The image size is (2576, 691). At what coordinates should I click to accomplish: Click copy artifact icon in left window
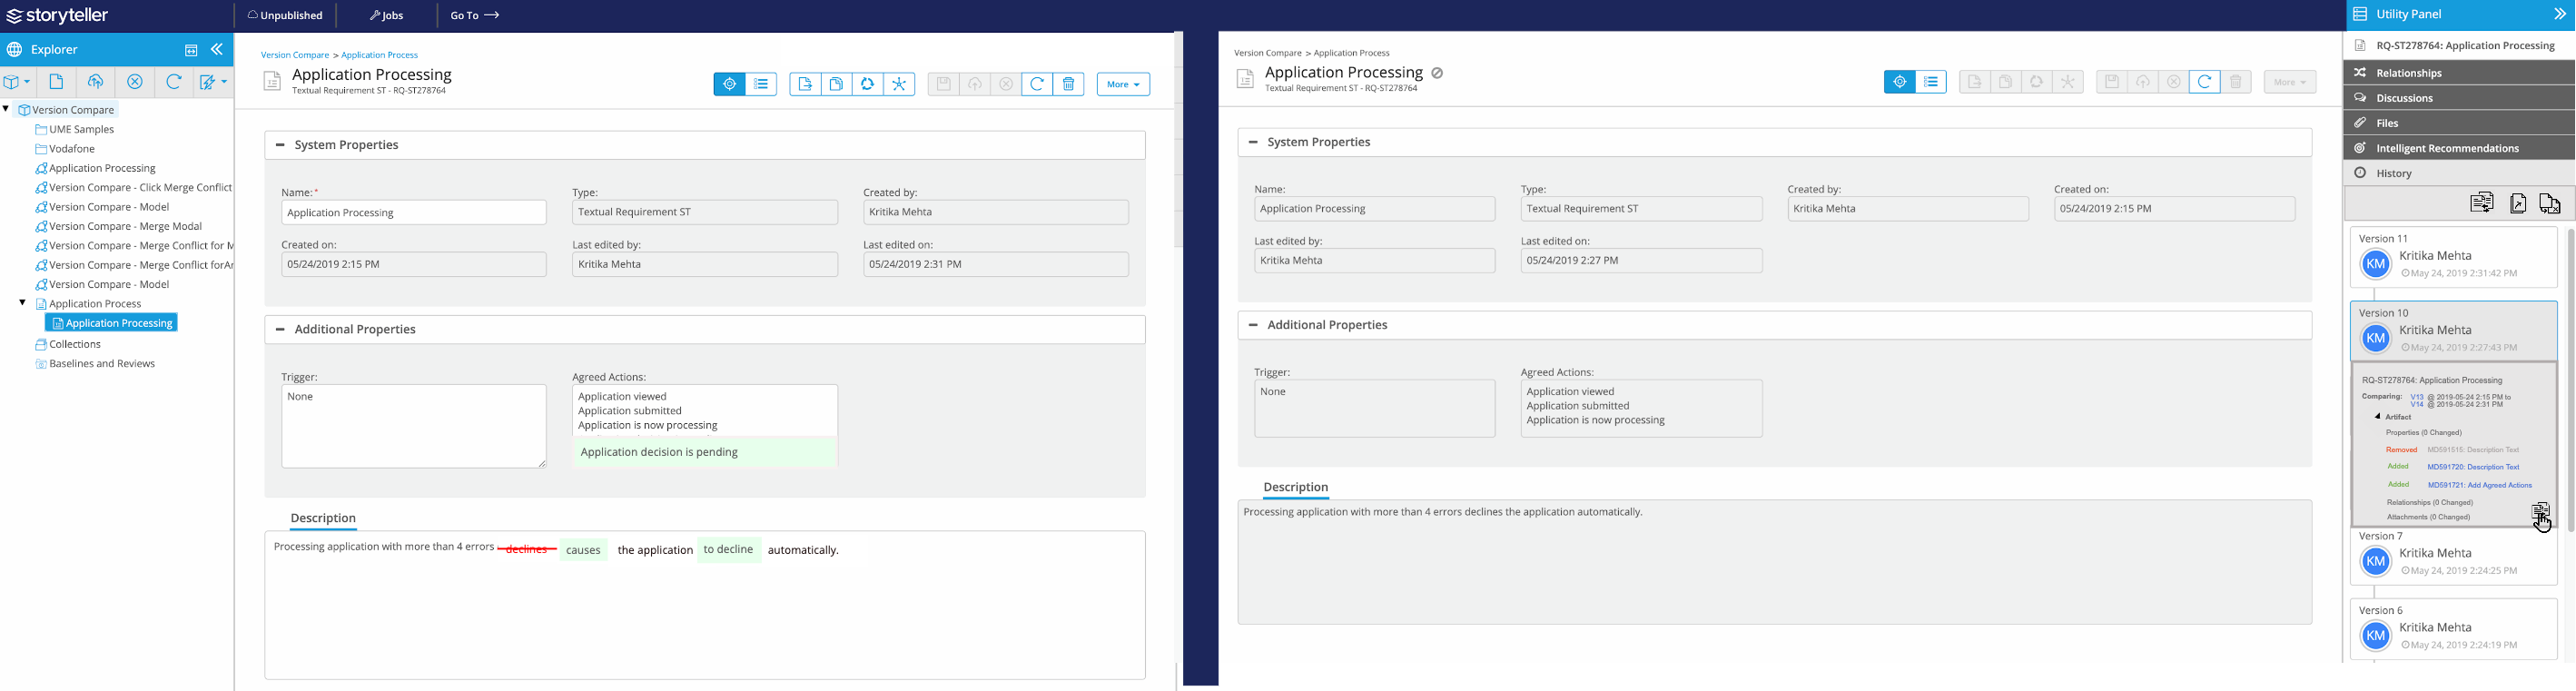(x=836, y=84)
